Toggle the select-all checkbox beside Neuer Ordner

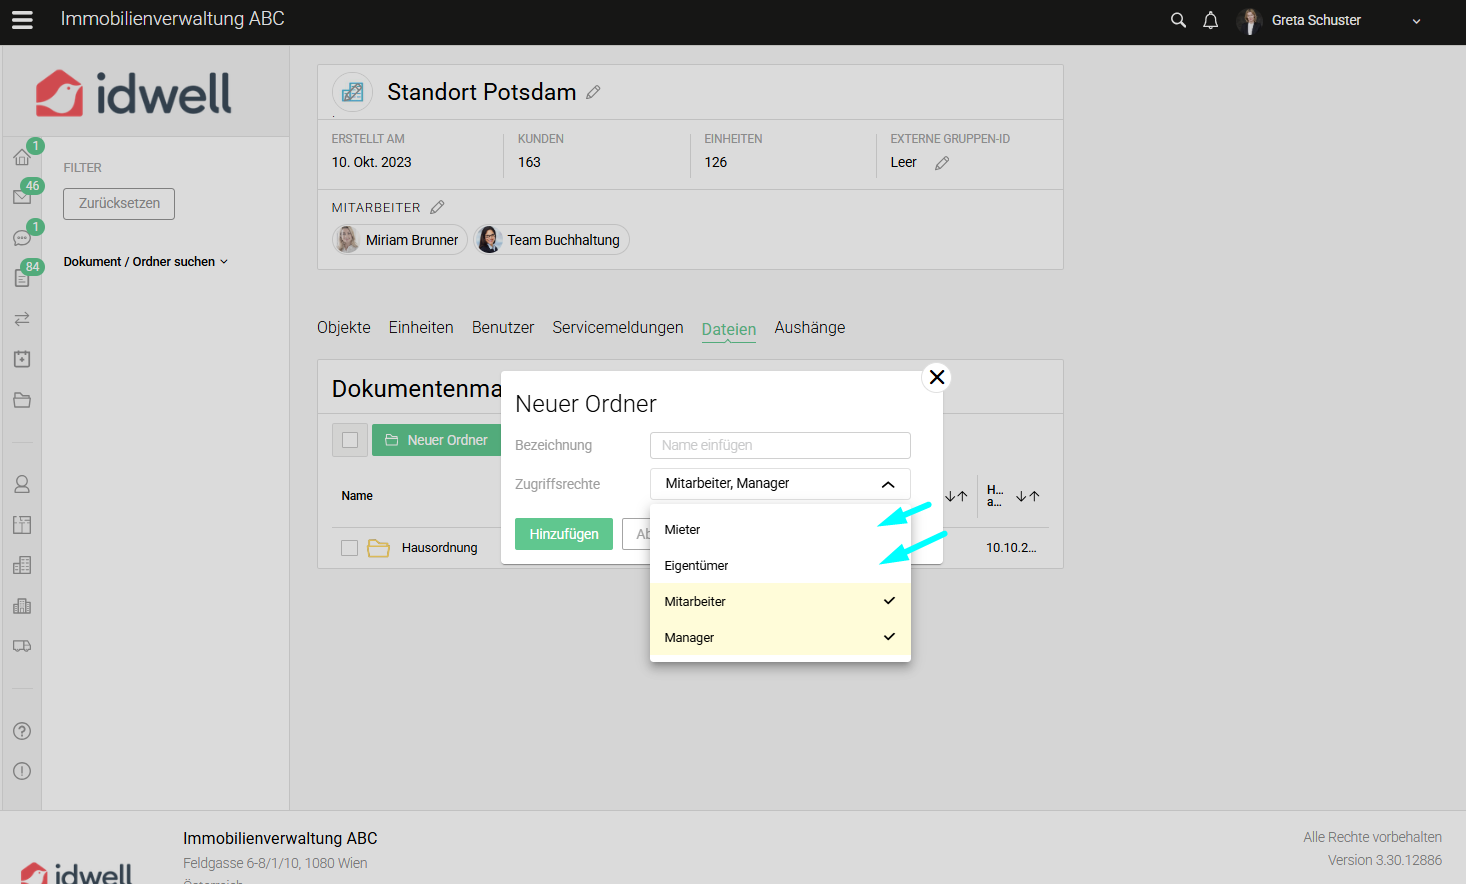(x=350, y=440)
